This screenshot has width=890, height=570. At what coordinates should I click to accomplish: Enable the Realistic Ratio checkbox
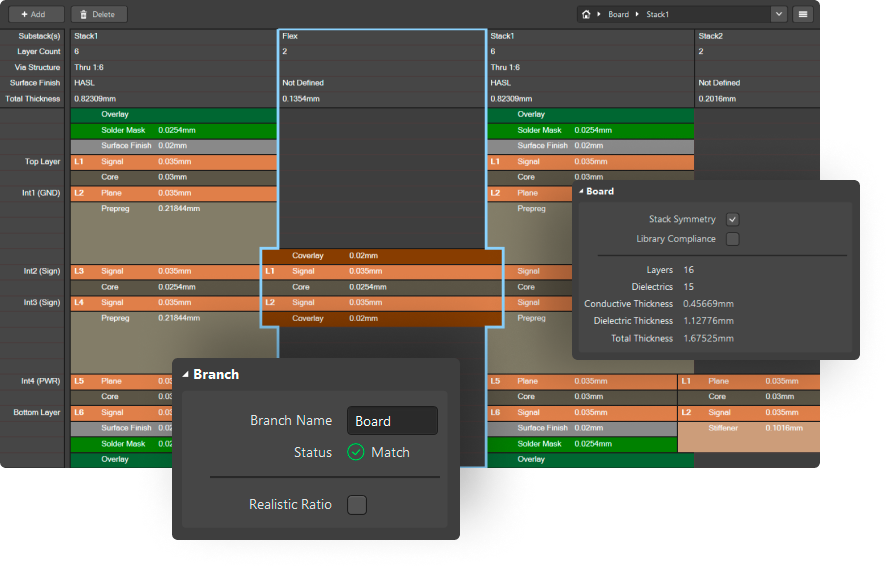tap(356, 505)
